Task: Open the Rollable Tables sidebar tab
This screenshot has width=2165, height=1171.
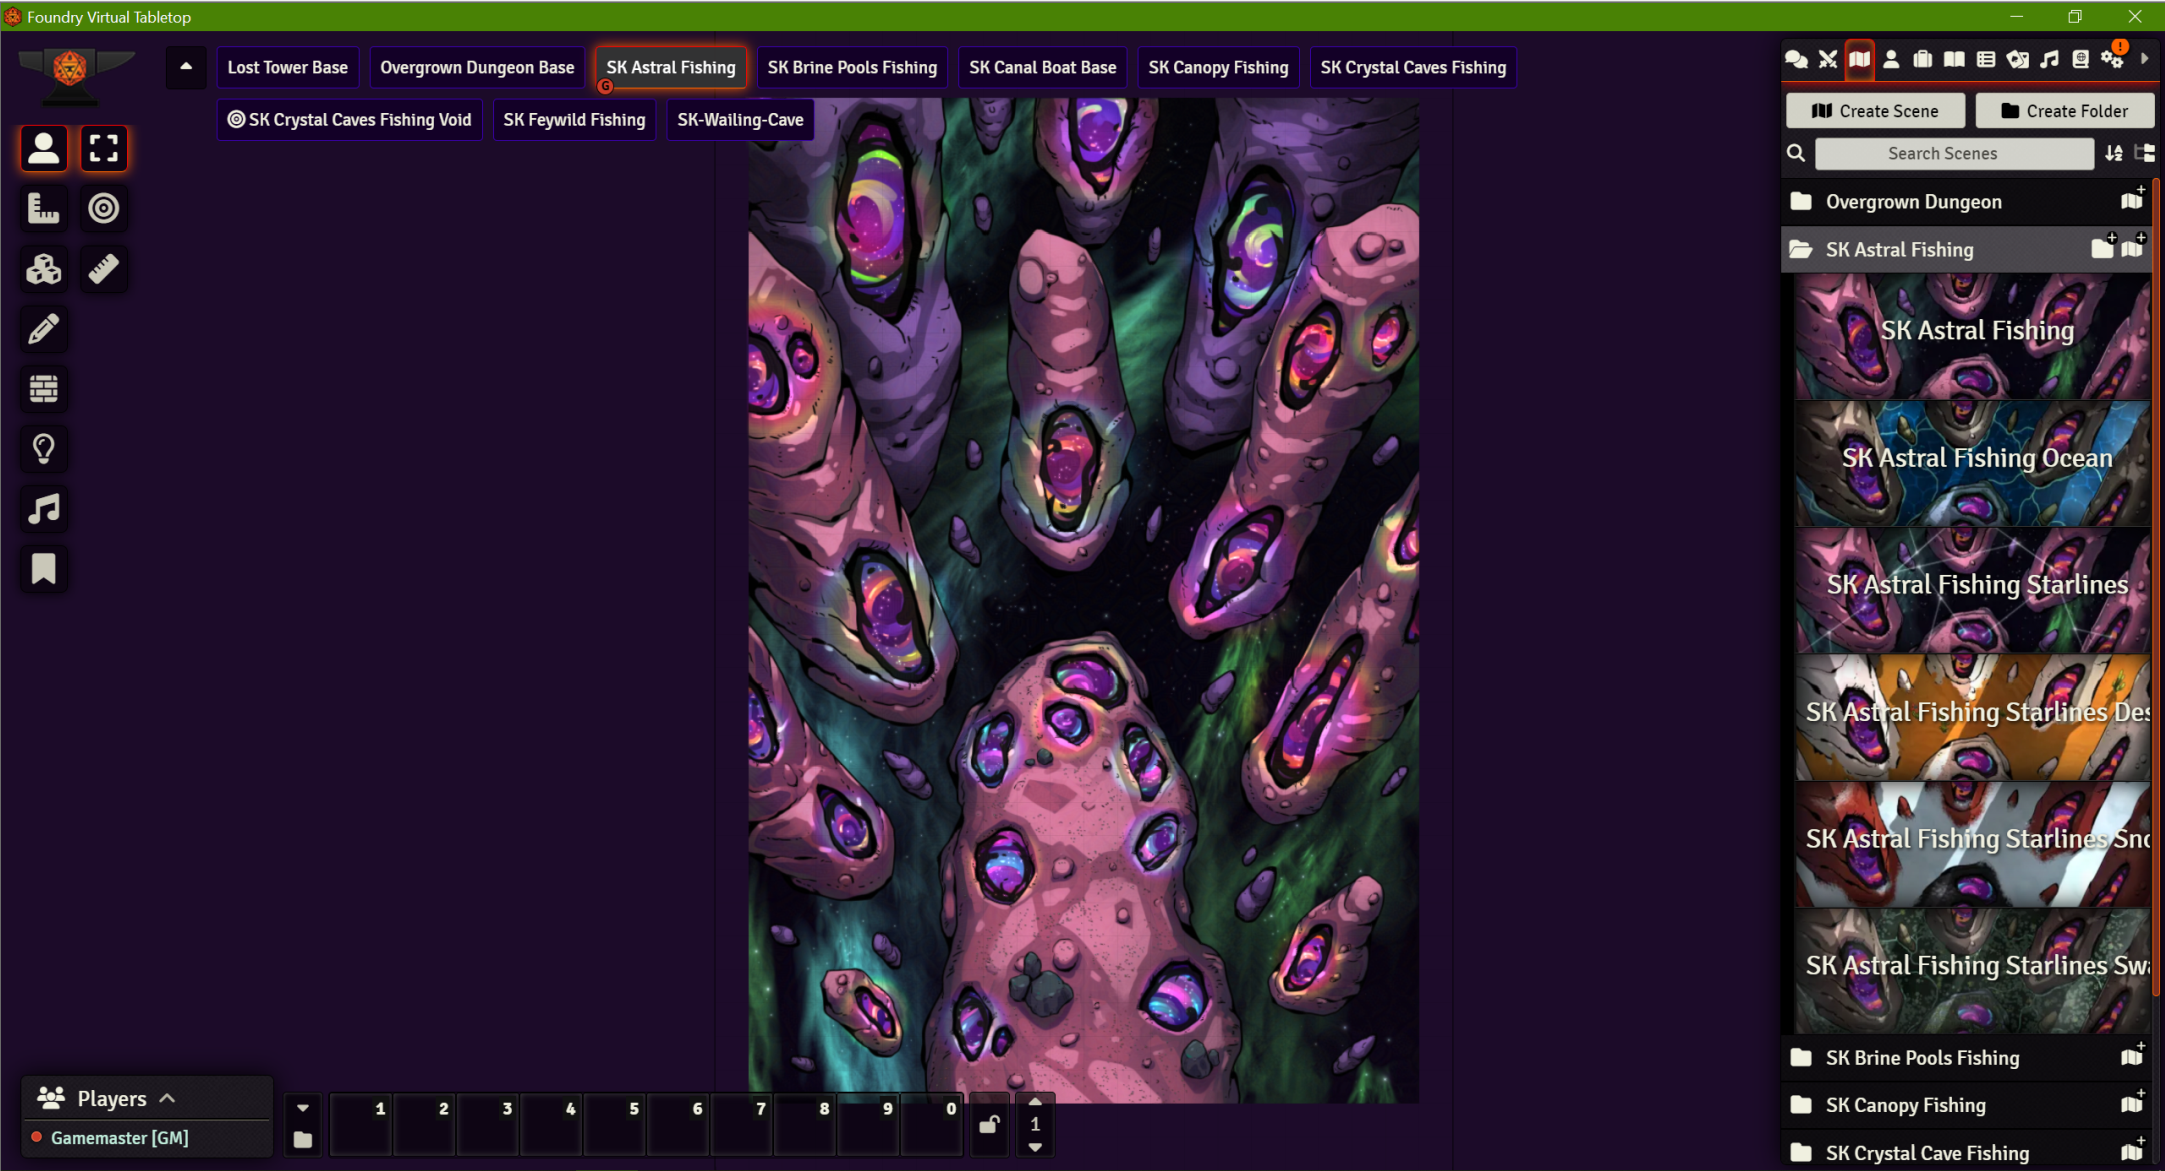Action: click(1986, 59)
